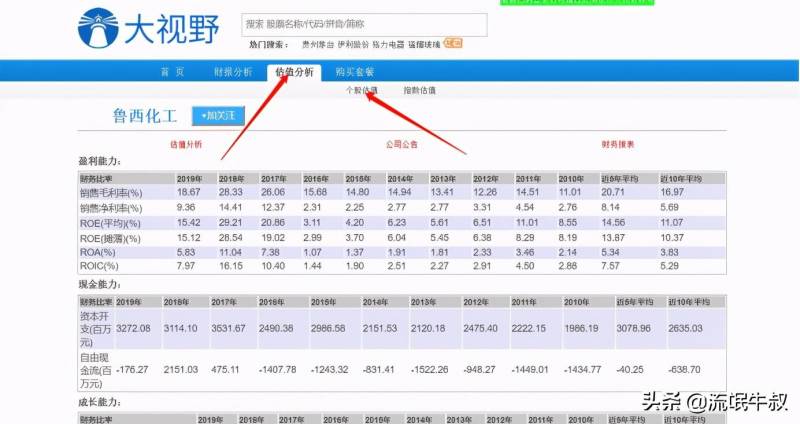Select the 销售毛利率(%) row label
Screen dimensions: 800x424
pos(111,193)
